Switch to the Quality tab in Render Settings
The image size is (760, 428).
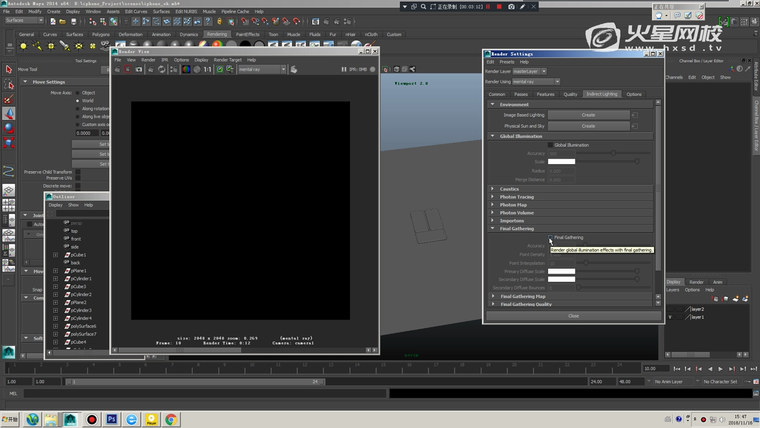[x=570, y=94]
